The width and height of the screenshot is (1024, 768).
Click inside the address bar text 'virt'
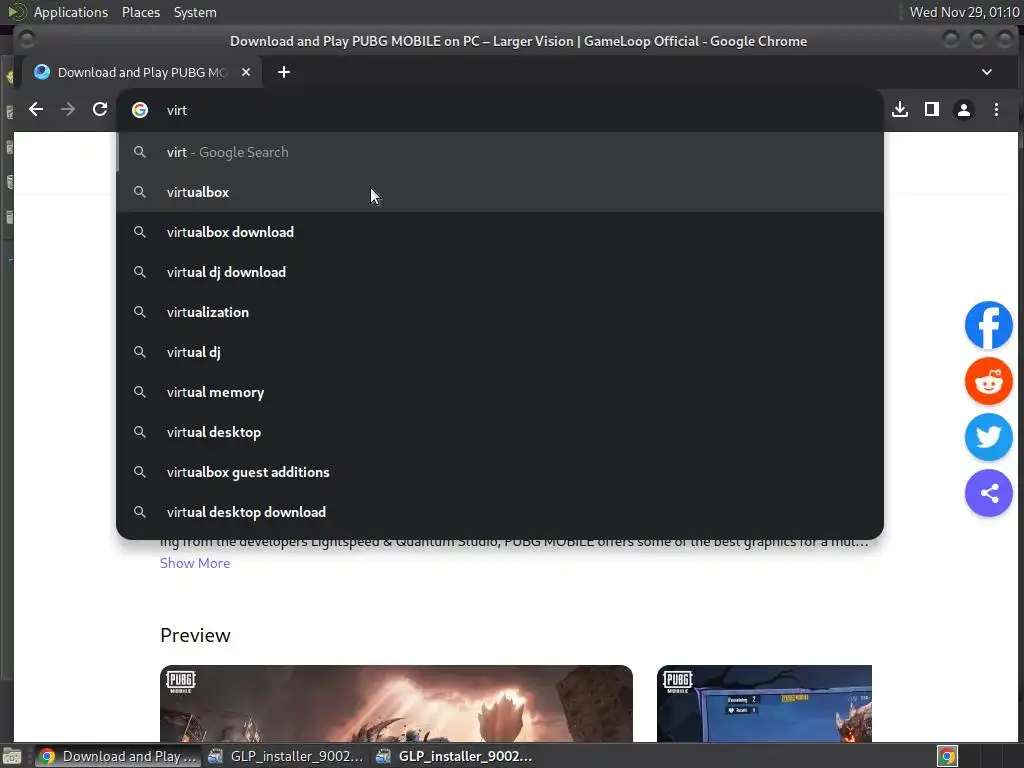(177, 110)
